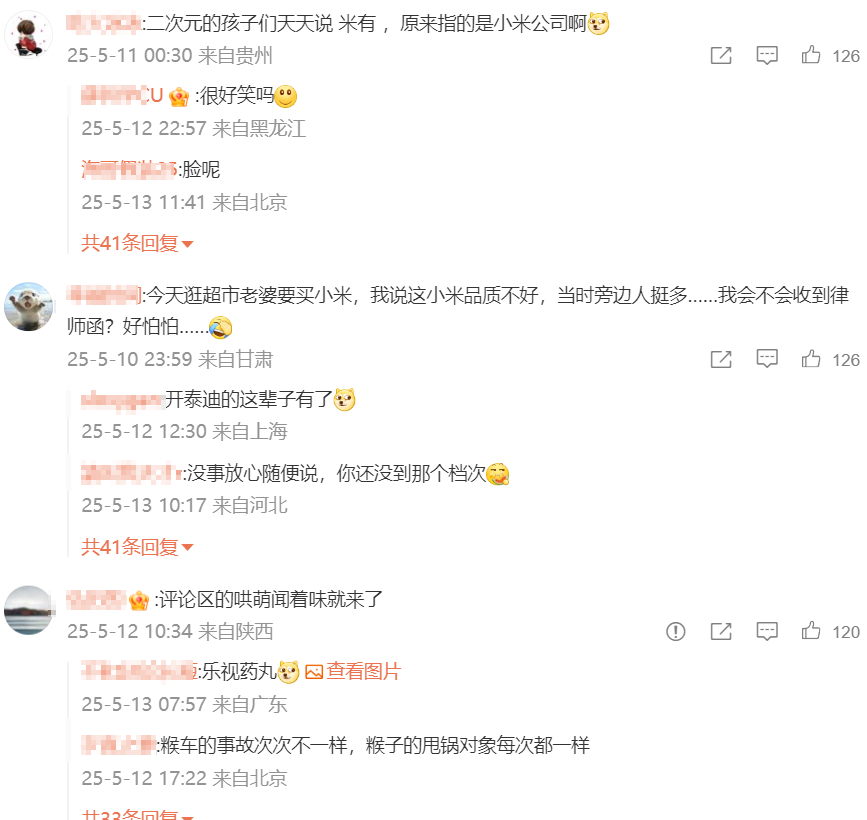The height and width of the screenshot is (820, 867).
Task: Share the 二次元 comment from 贵州
Action: pos(721,55)
